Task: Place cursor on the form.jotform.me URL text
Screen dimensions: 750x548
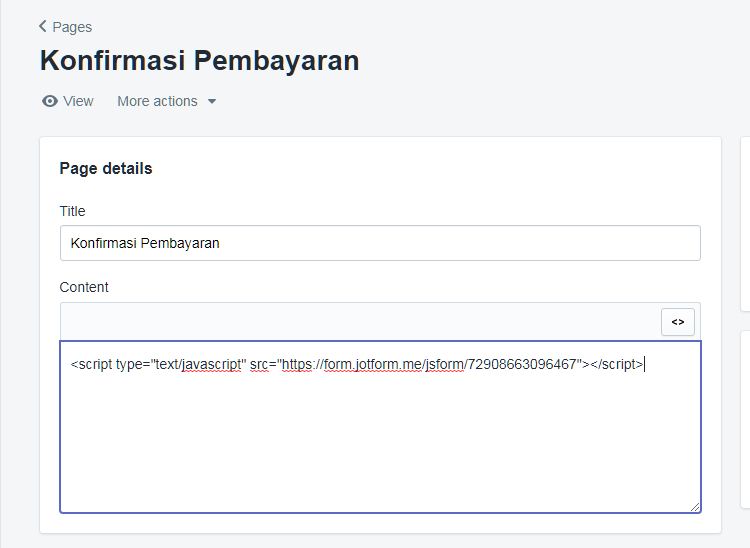Action: 373,364
